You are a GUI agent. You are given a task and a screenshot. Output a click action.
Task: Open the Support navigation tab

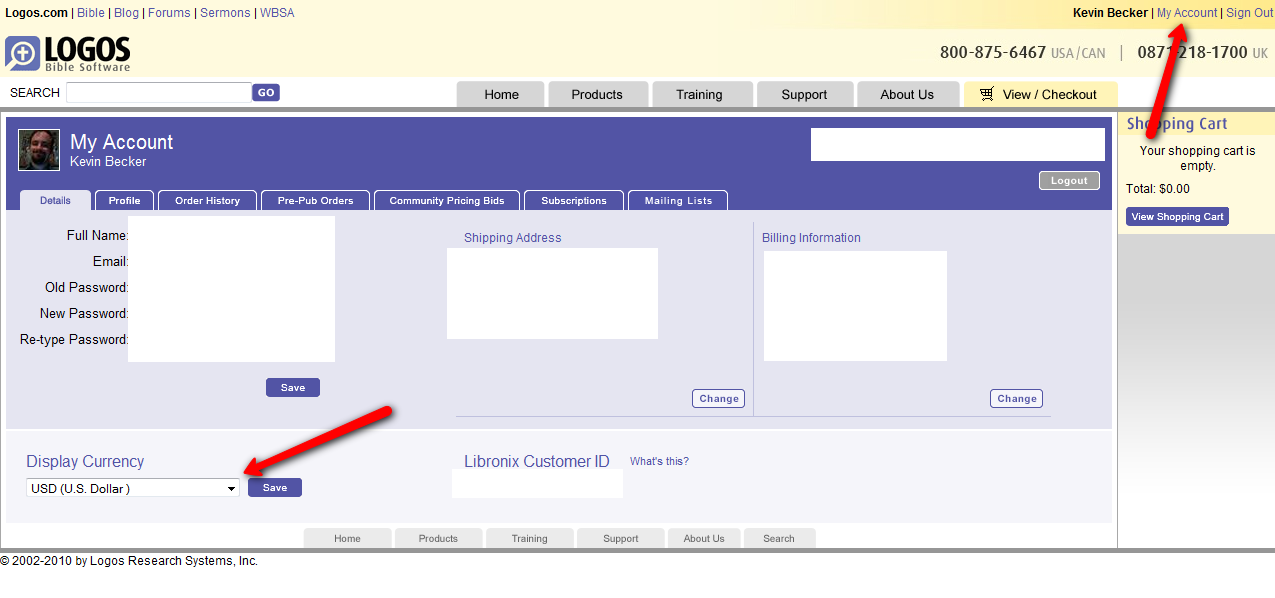click(805, 94)
